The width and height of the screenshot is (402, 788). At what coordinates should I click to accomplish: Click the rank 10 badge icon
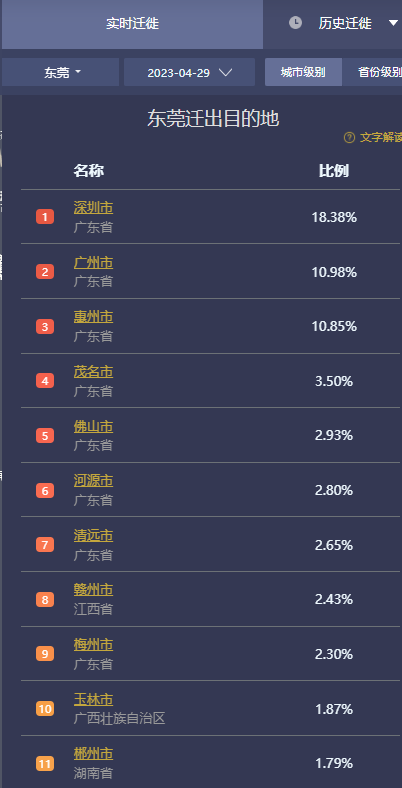coord(45,709)
